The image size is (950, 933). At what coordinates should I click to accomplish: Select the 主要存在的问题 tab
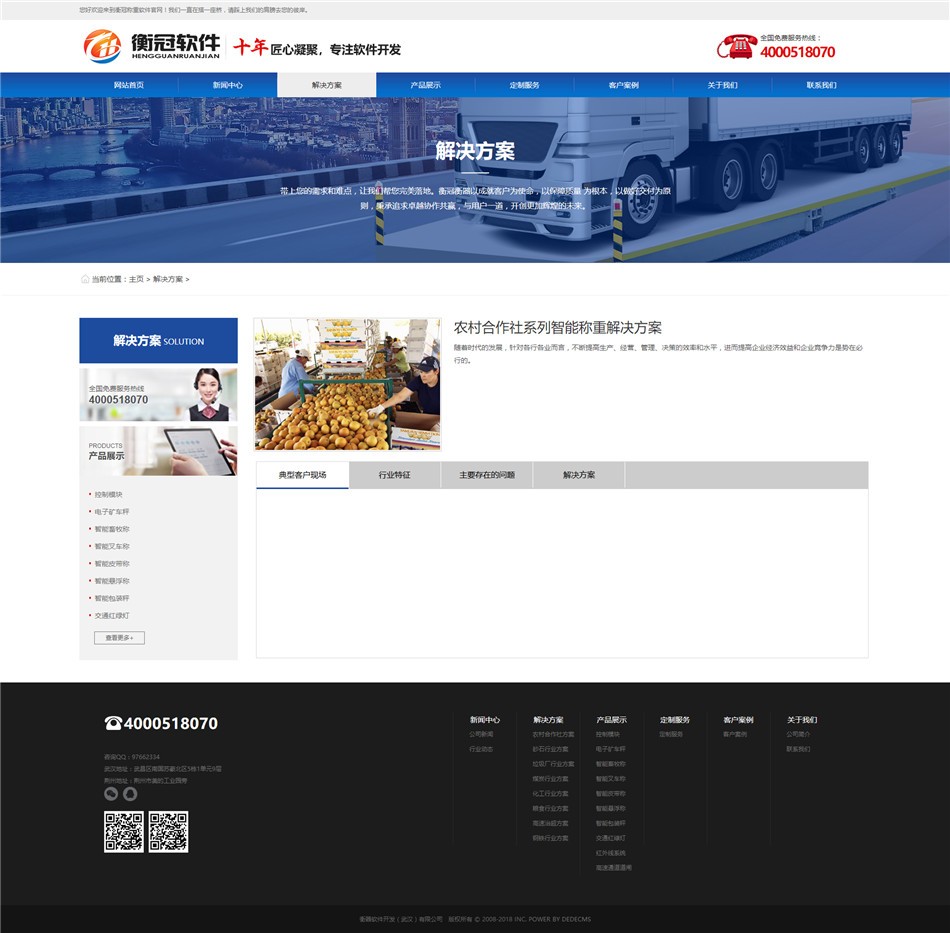coord(487,475)
